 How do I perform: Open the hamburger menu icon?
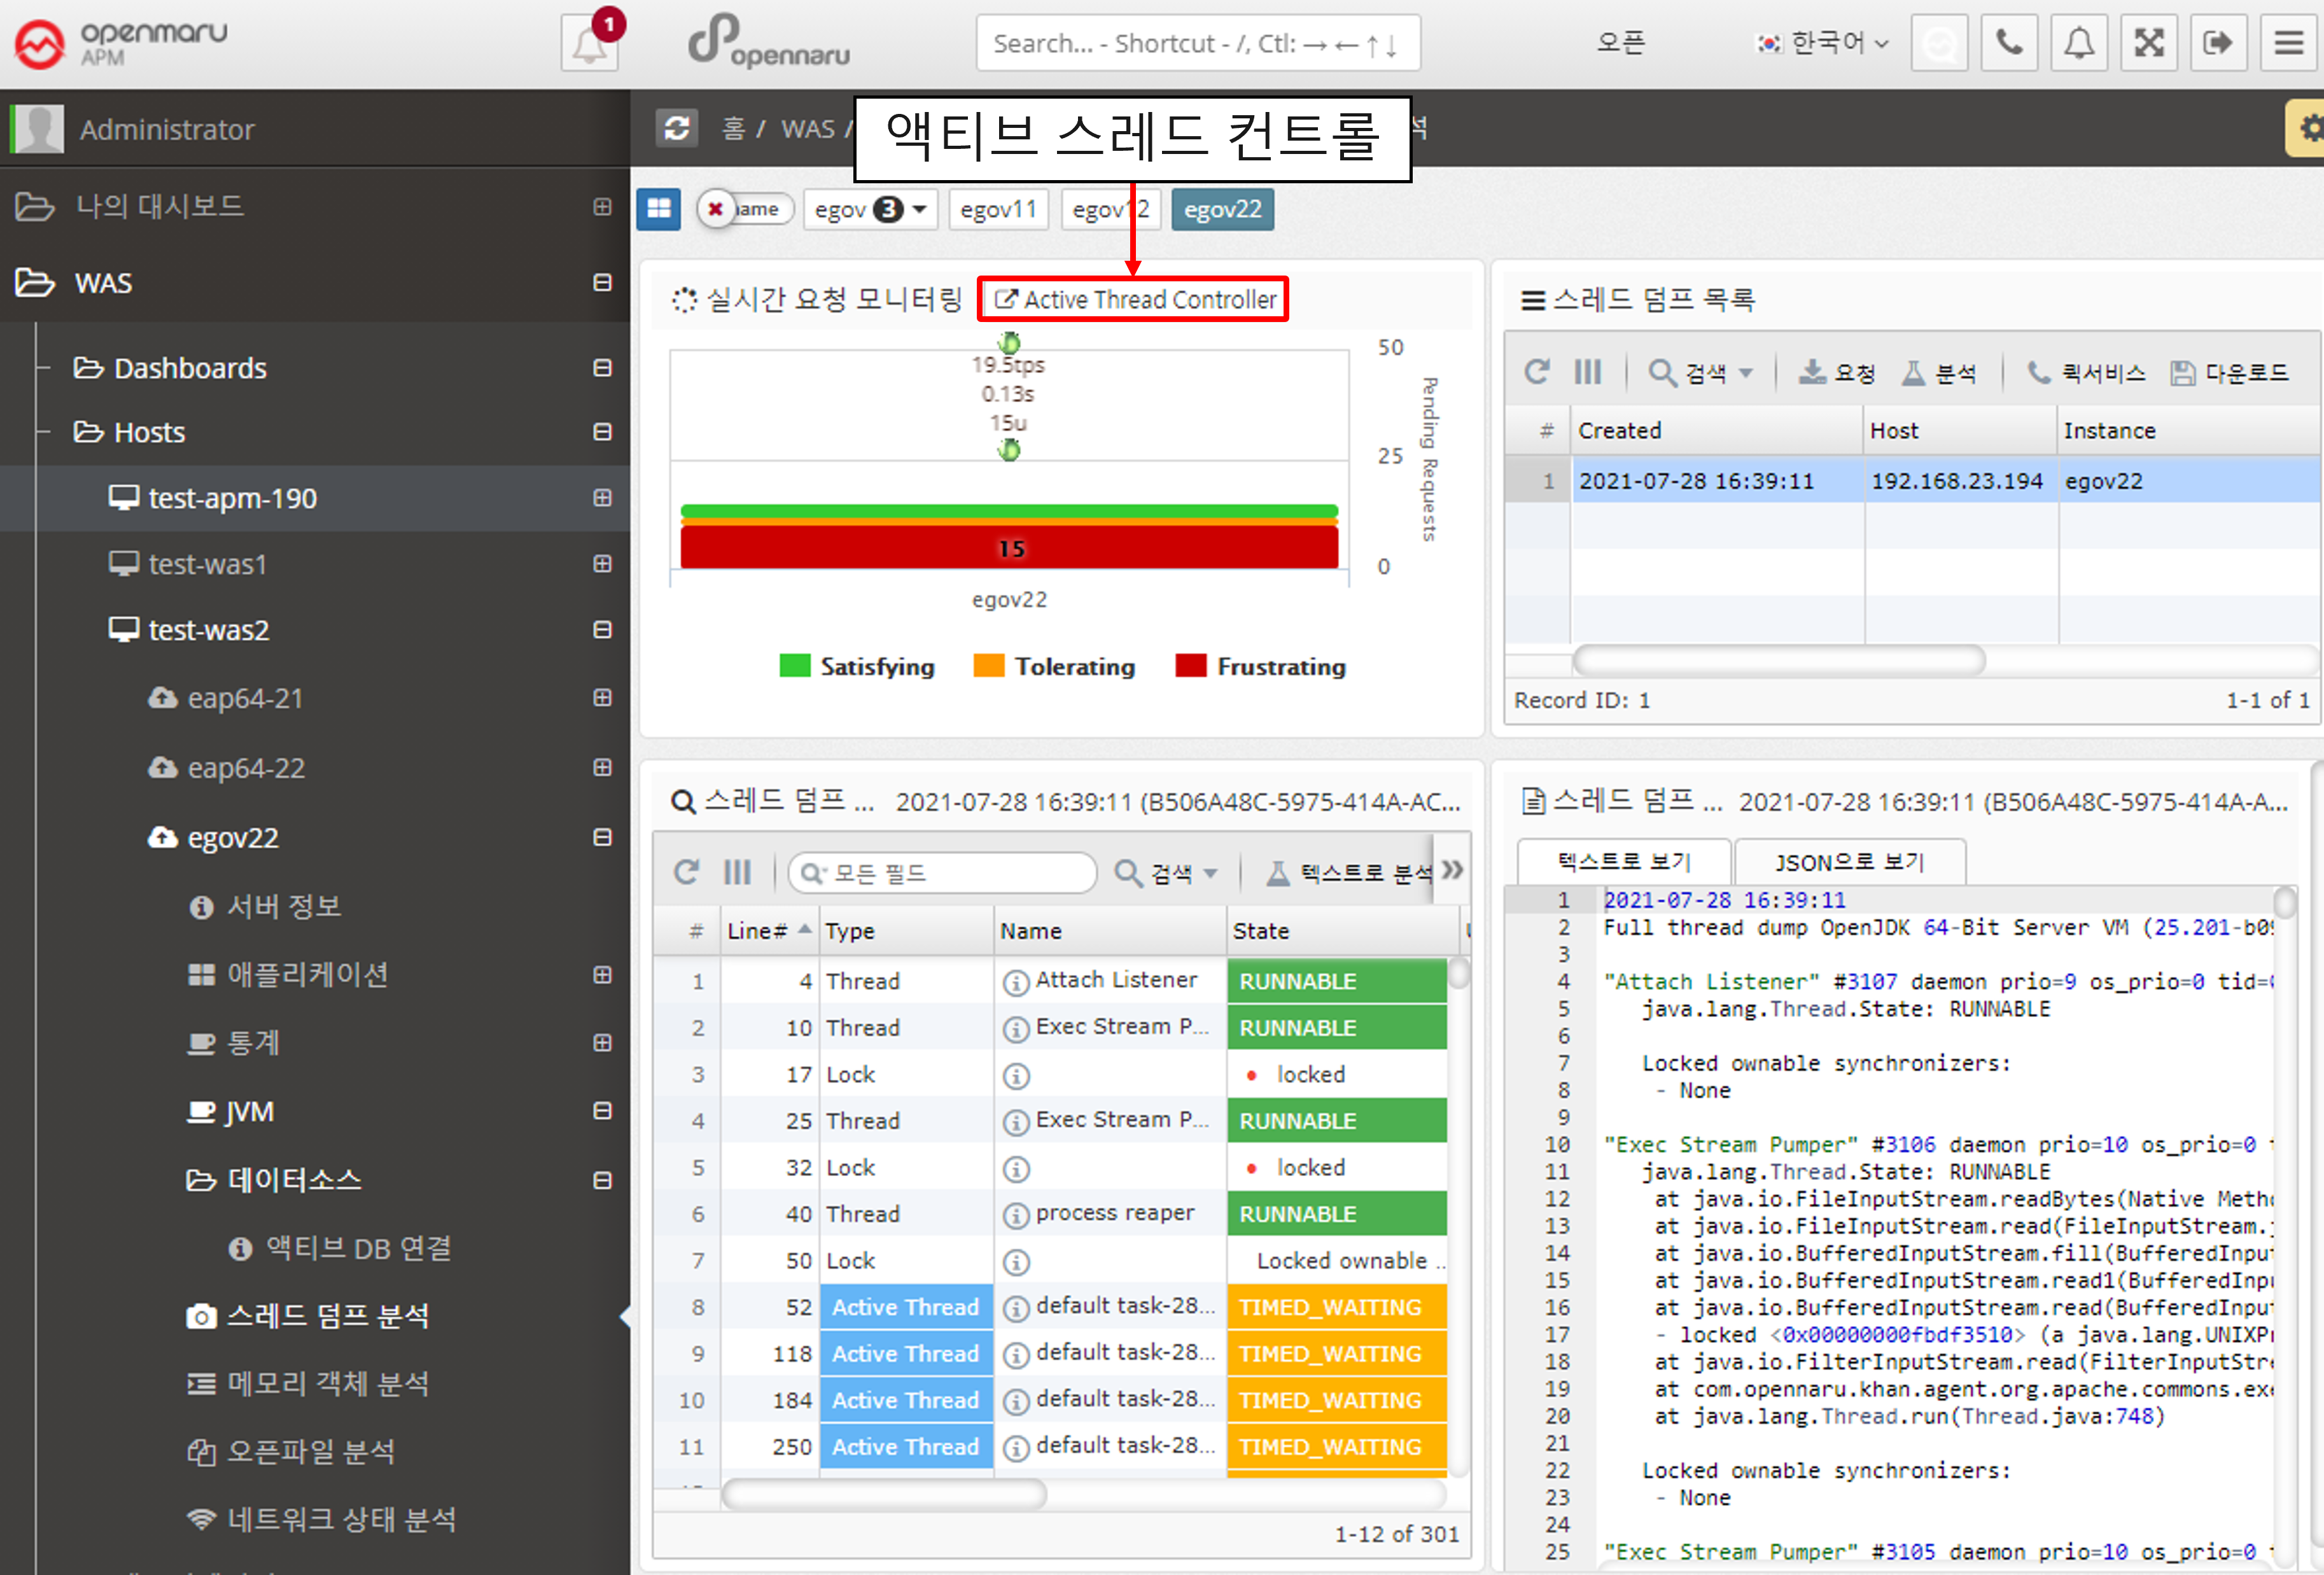click(2288, 43)
